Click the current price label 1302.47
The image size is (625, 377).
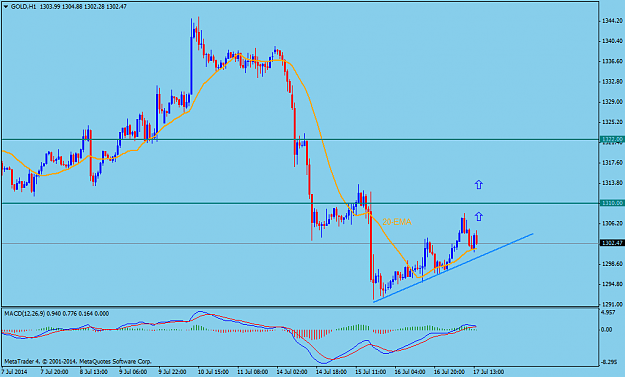coord(612,243)
